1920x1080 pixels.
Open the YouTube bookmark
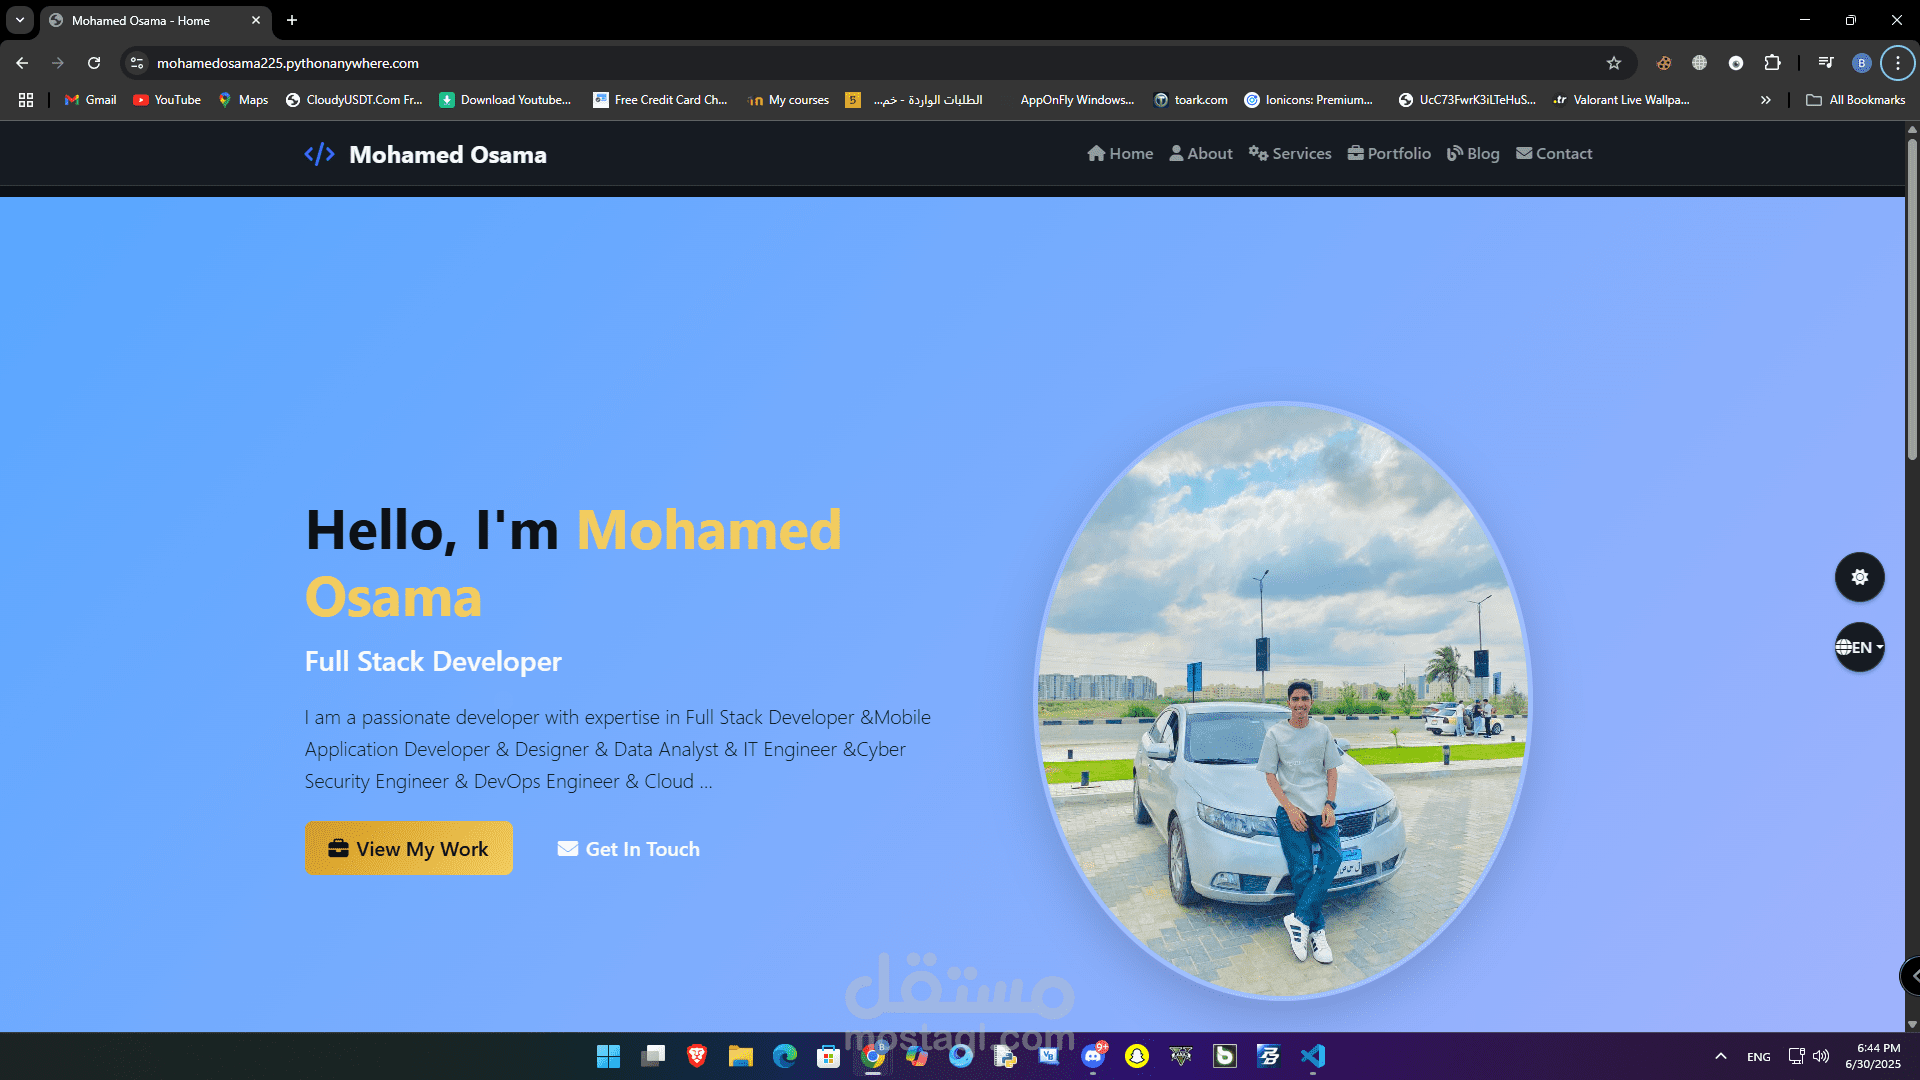click(x=167, y=100)
